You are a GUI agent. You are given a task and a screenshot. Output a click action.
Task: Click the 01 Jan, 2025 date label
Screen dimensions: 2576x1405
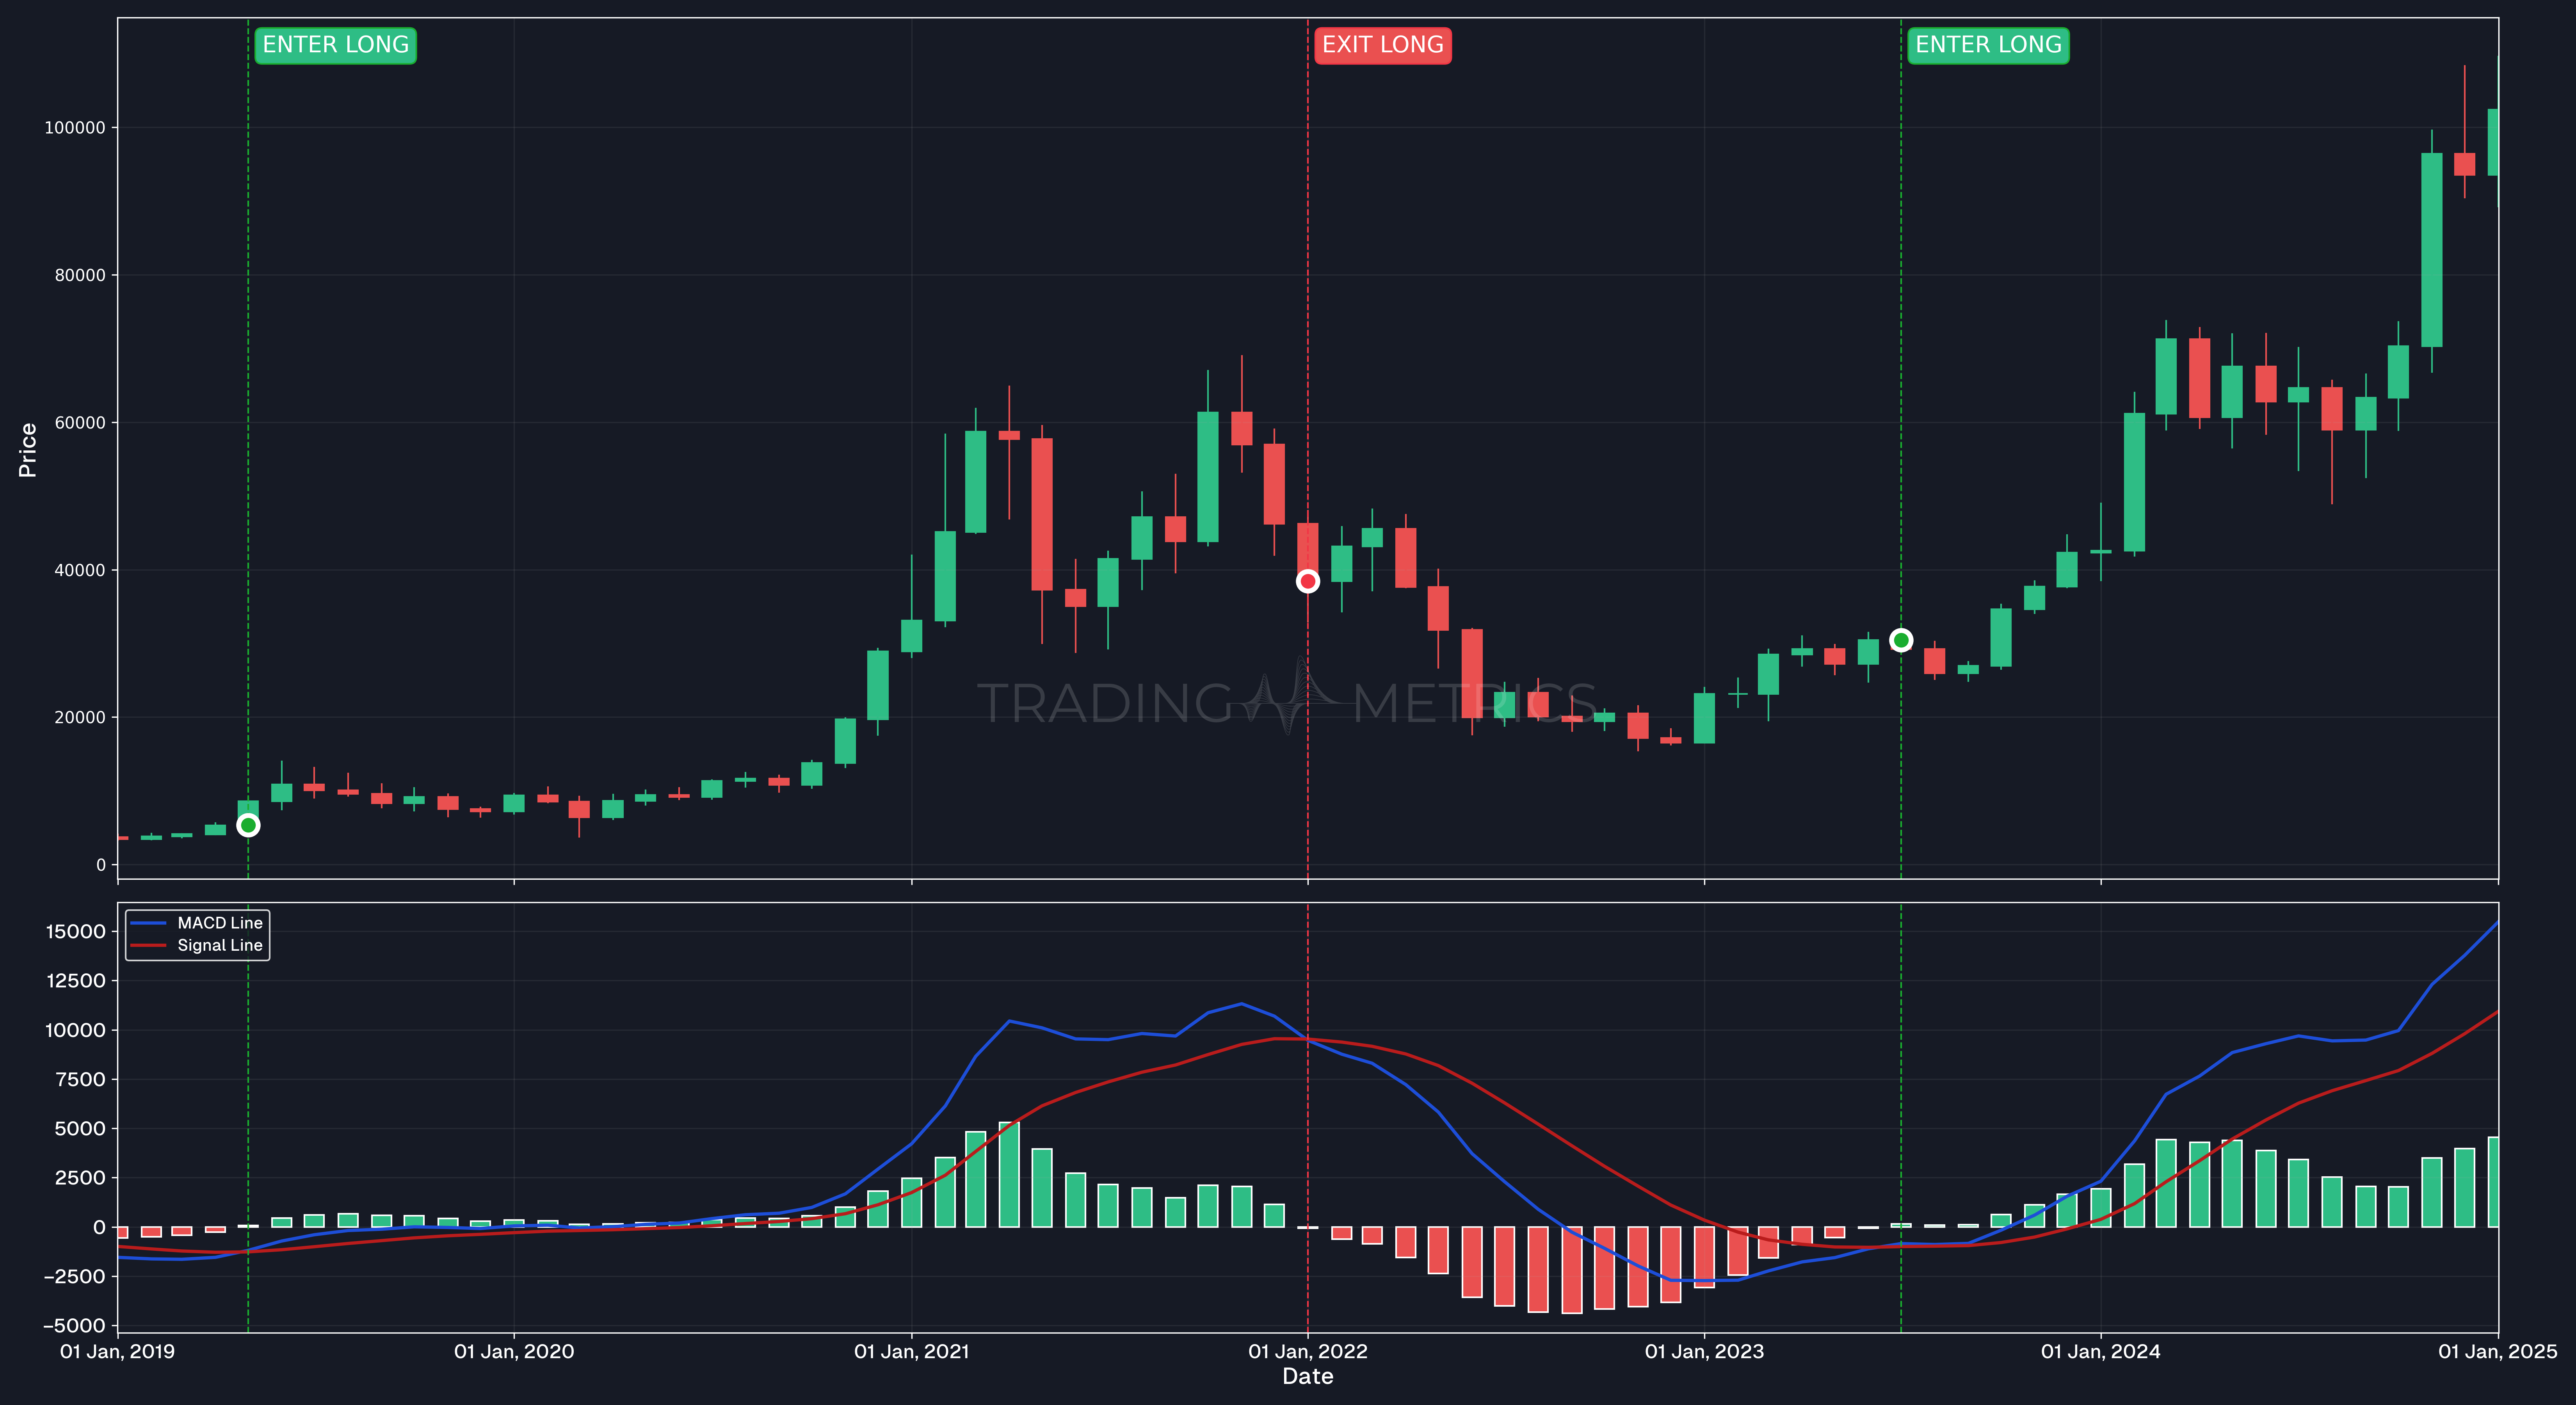point(2497,1352)
